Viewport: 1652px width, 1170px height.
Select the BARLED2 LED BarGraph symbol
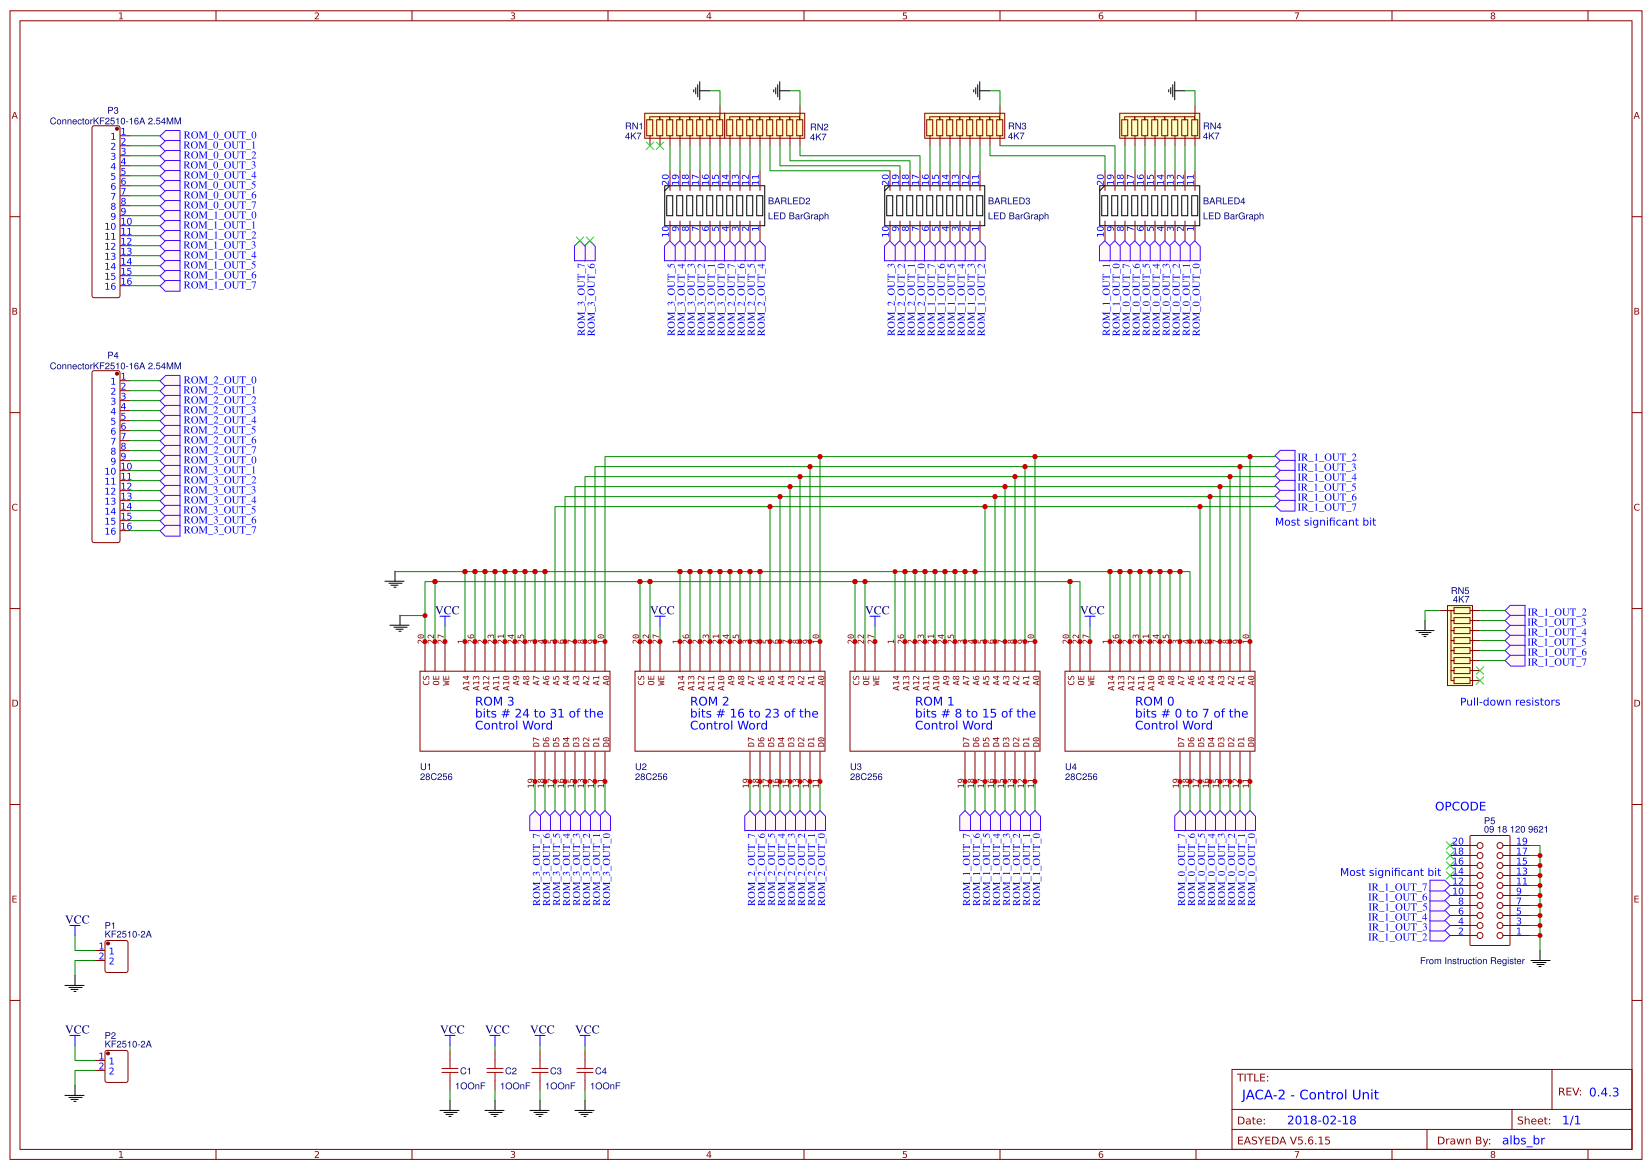[x=713, y=206]
